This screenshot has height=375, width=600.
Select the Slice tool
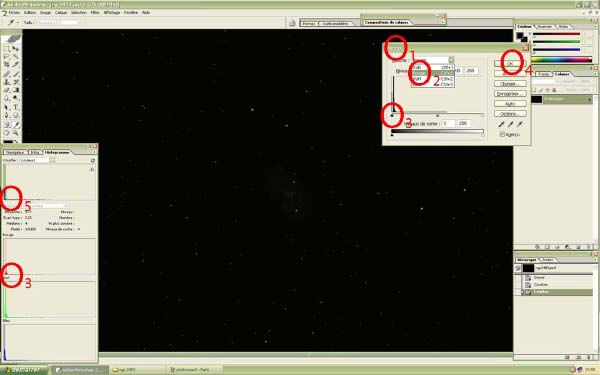click(x=16, y=65)
